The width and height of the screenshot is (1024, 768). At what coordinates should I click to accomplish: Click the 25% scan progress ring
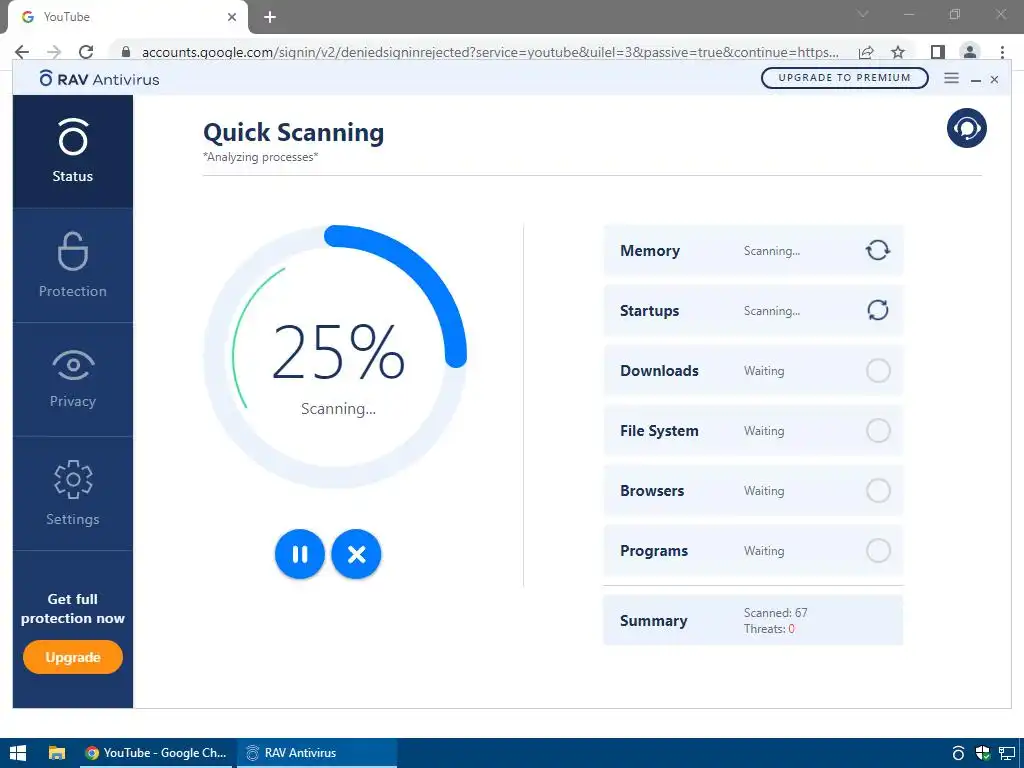point(336,357)
